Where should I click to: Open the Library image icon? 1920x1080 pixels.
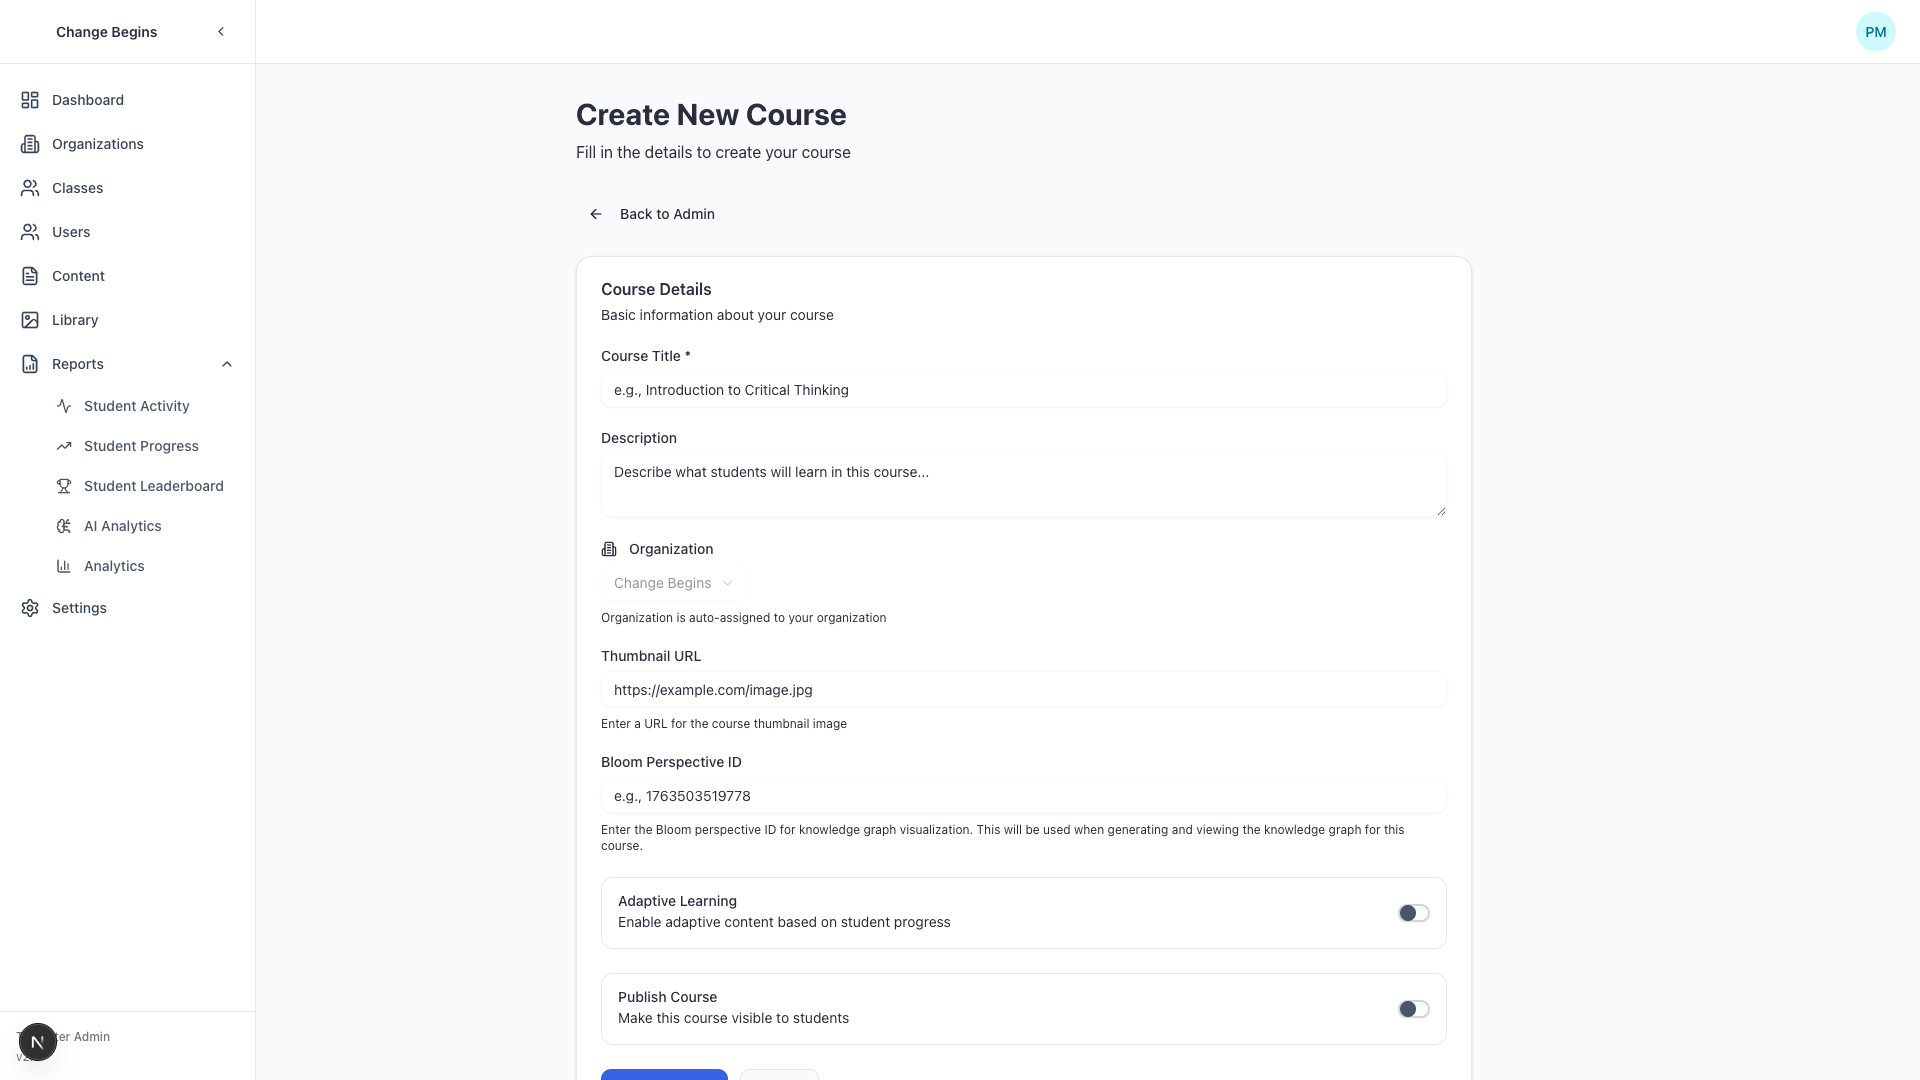click(x=30, y=320)
